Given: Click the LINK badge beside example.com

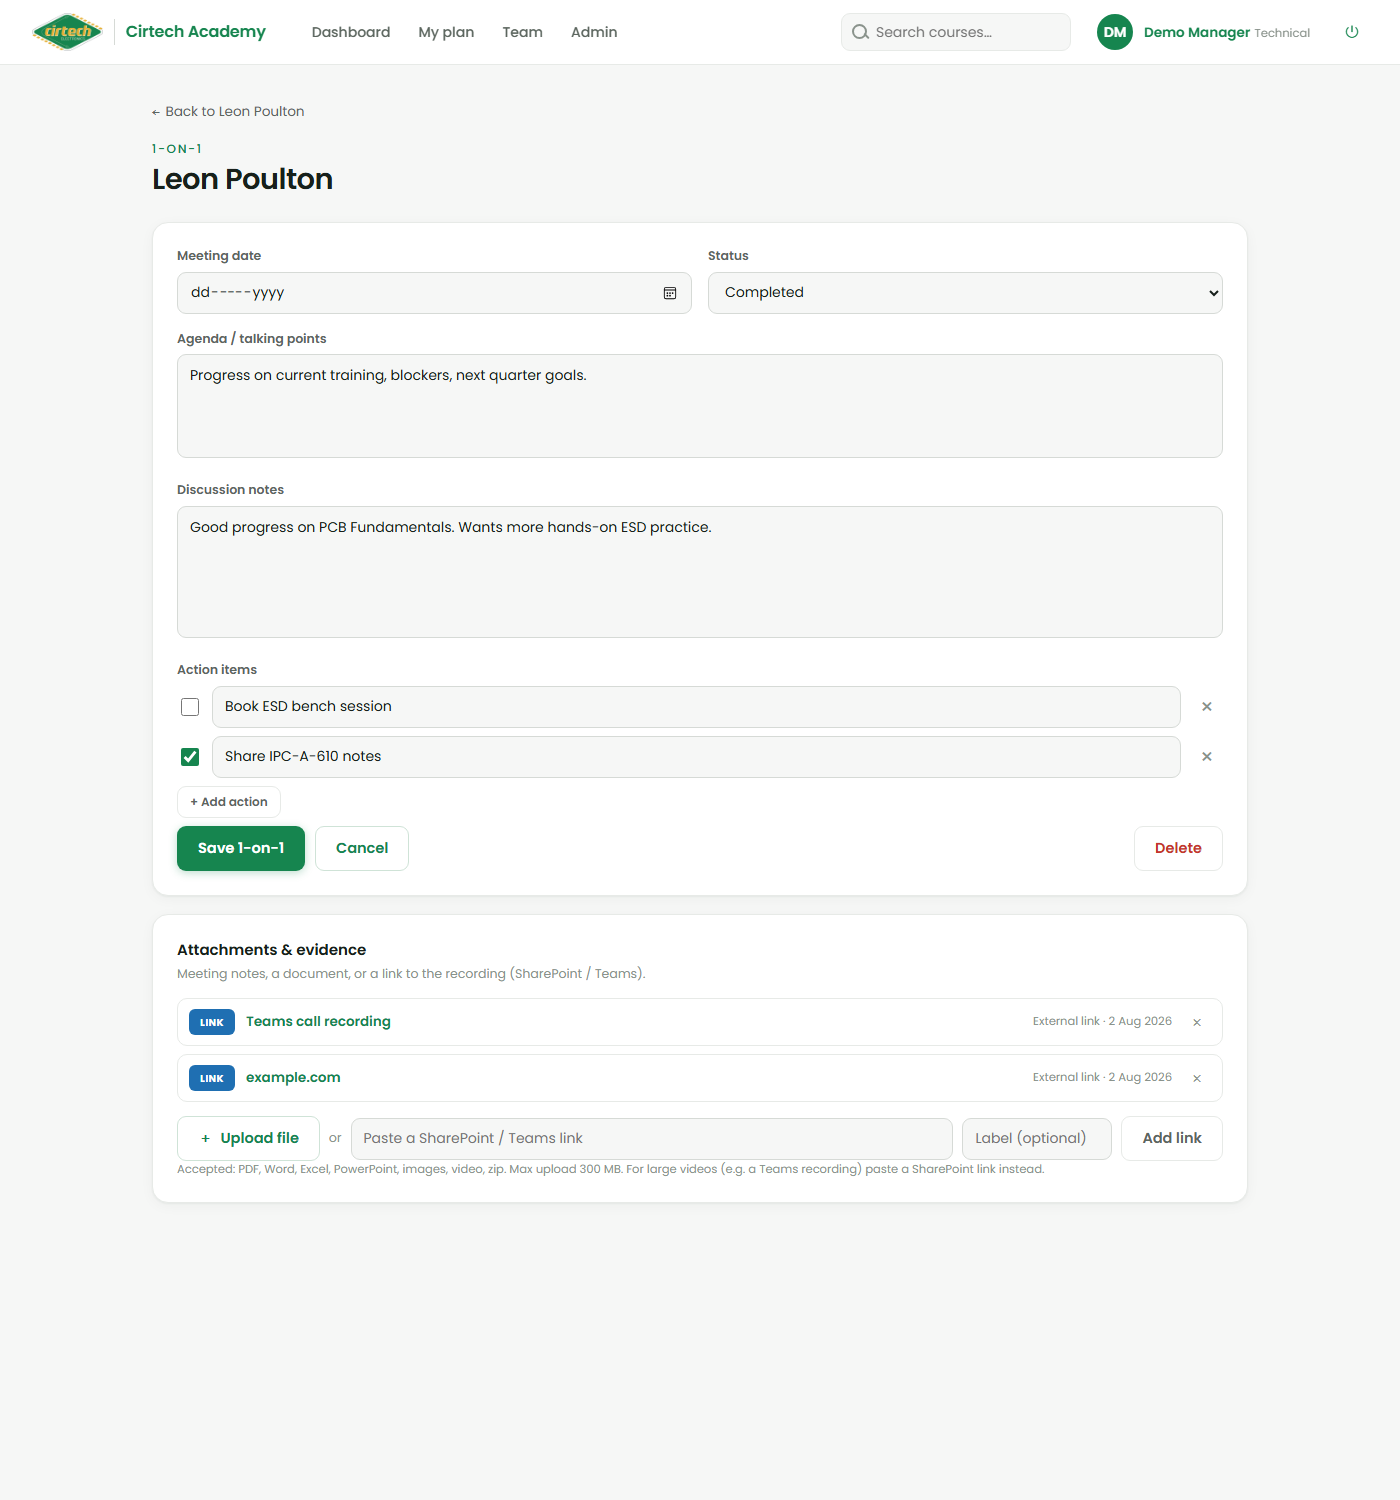Looking at the screenshot, I should pos(212,1078).
